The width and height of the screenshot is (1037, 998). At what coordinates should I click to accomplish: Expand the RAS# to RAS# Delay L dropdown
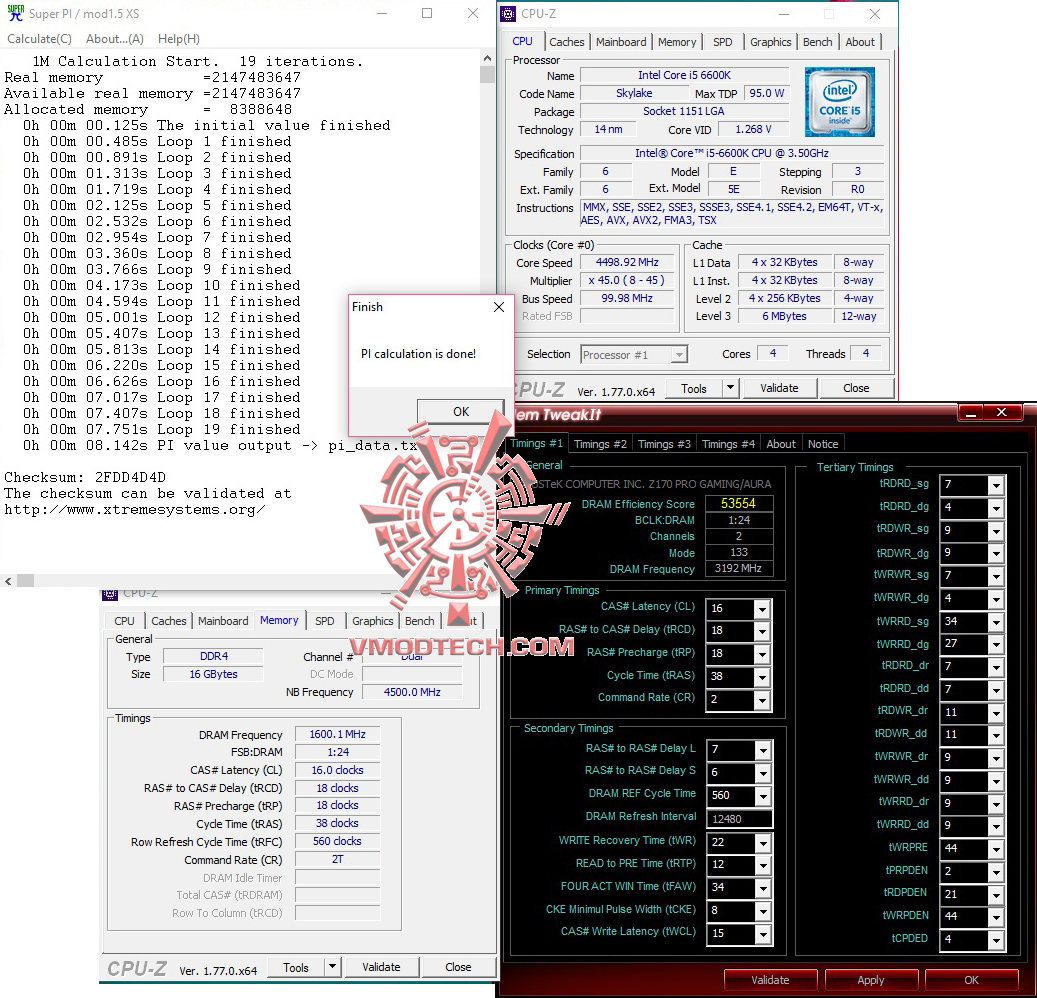click(x=763, y=750)
